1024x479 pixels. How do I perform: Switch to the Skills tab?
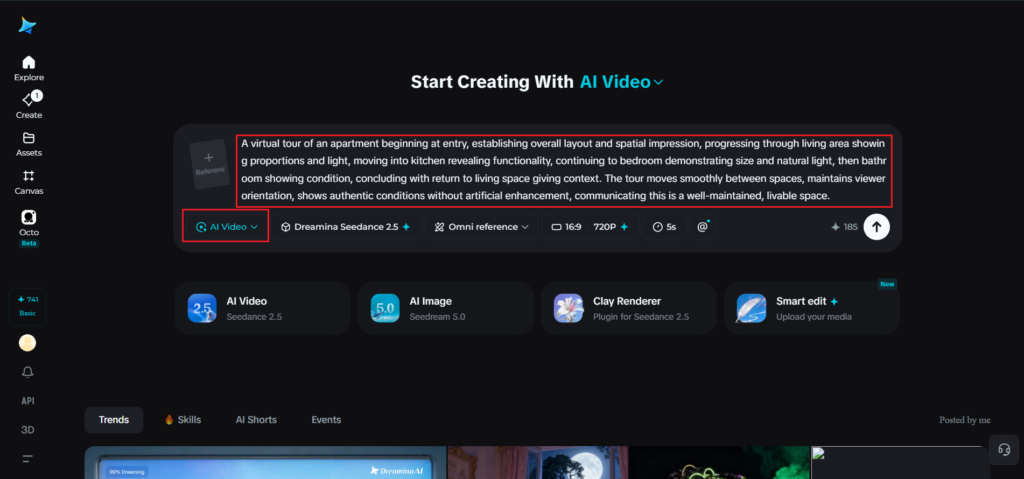click(183, 420)
